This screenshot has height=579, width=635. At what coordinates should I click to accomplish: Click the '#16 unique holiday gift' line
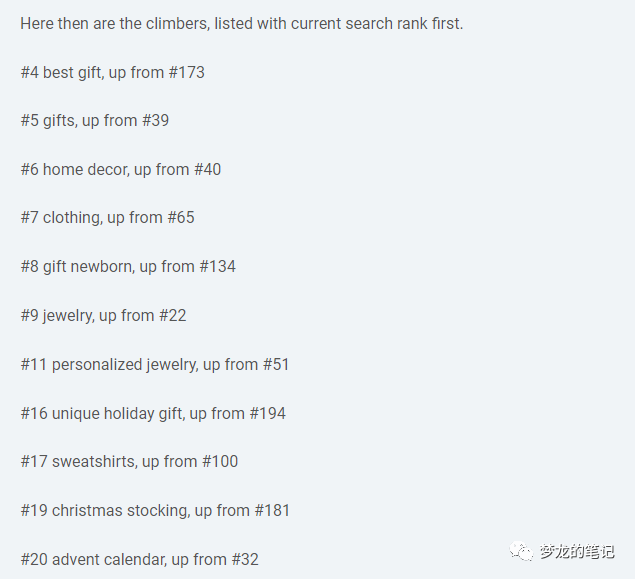click(153, 413)
